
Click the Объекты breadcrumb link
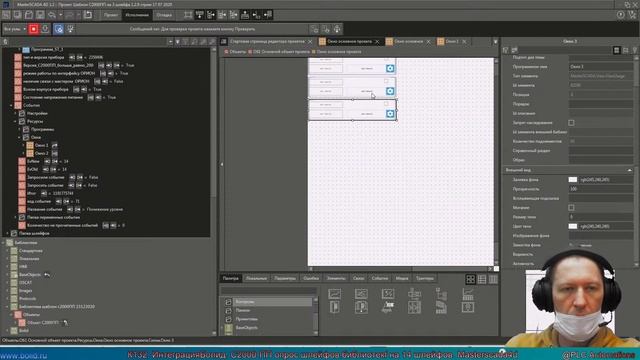(238, 52)
